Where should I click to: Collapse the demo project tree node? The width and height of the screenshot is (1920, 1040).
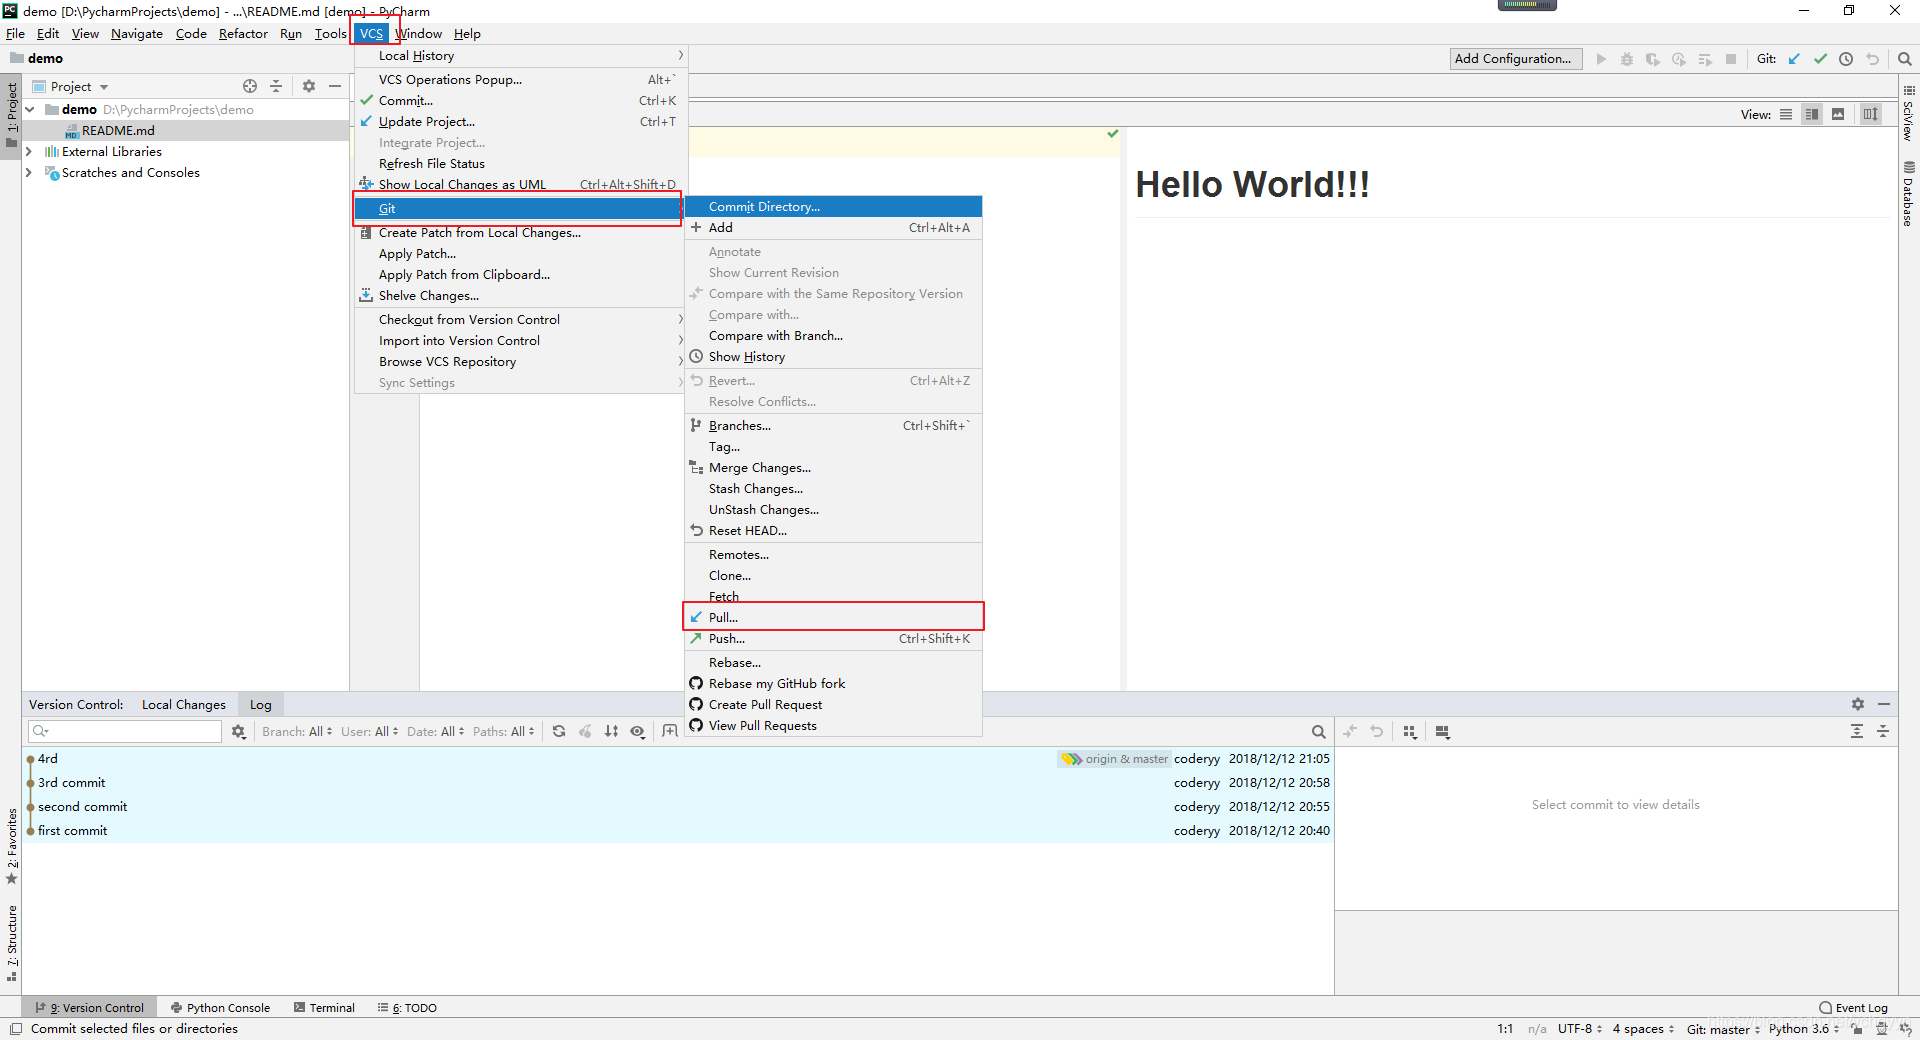pyautogui.click(x=30, y=110)
